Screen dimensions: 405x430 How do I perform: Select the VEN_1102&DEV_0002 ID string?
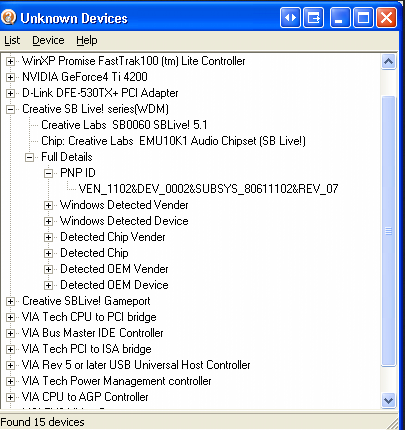(x=208, y=189)
